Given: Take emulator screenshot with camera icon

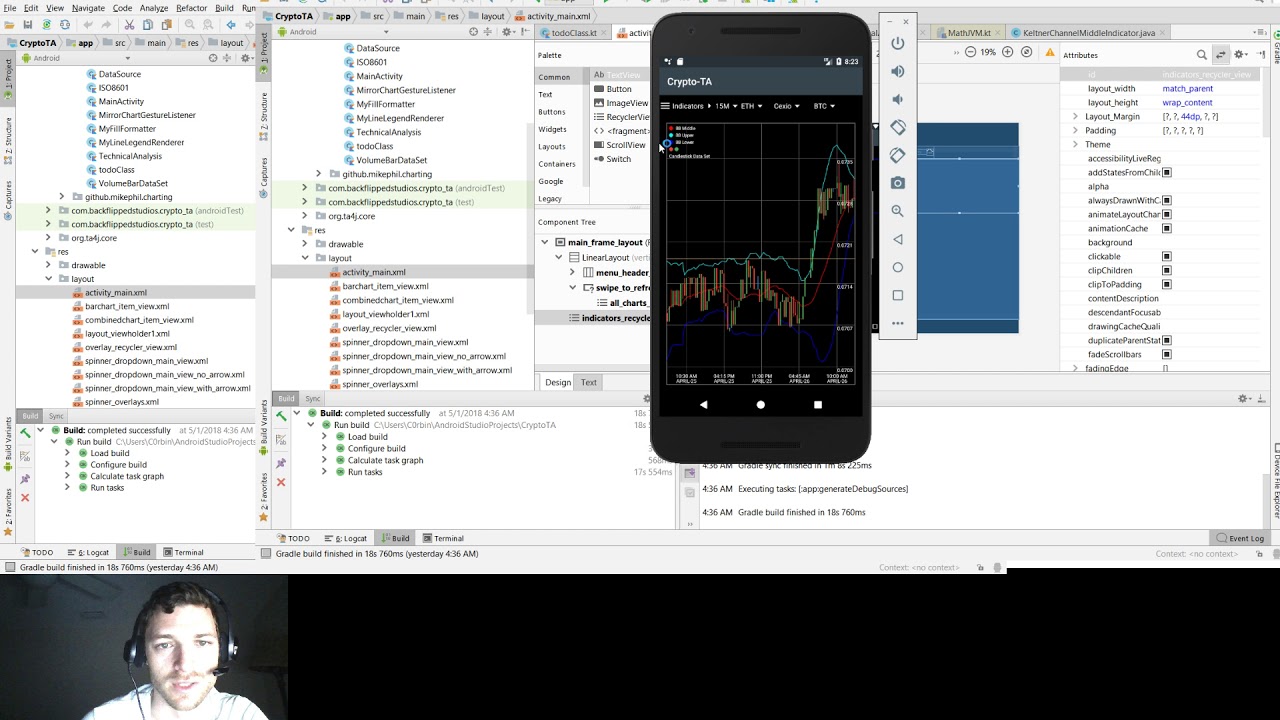Looking at the screenshot, I should pyautogui.click(x=897, y=183).
